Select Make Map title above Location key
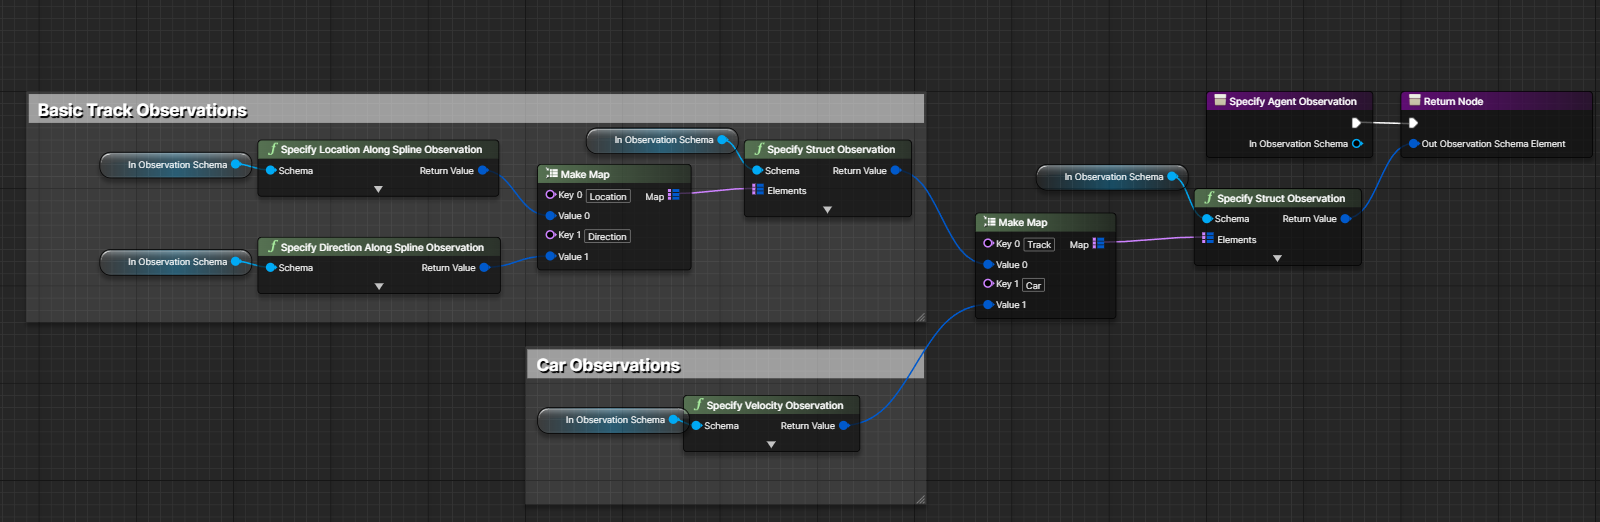 (614, 174)
